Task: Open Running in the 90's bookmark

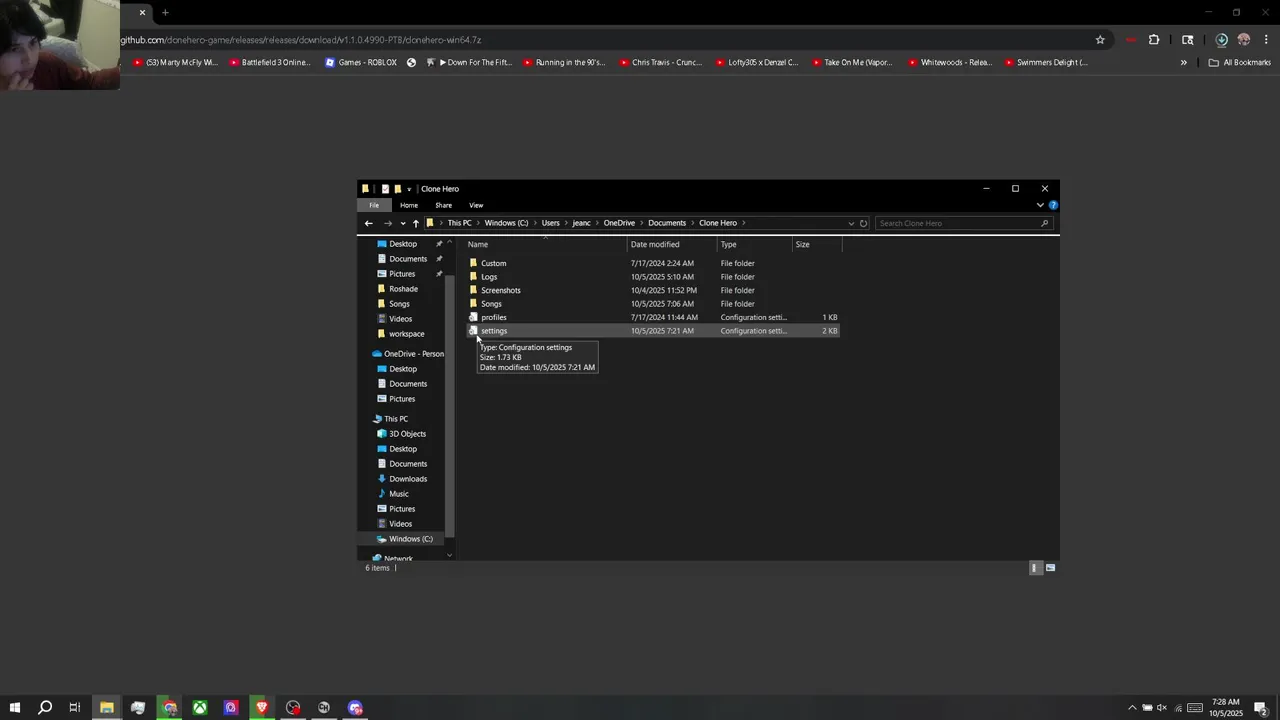Action: tap(564, 62)
